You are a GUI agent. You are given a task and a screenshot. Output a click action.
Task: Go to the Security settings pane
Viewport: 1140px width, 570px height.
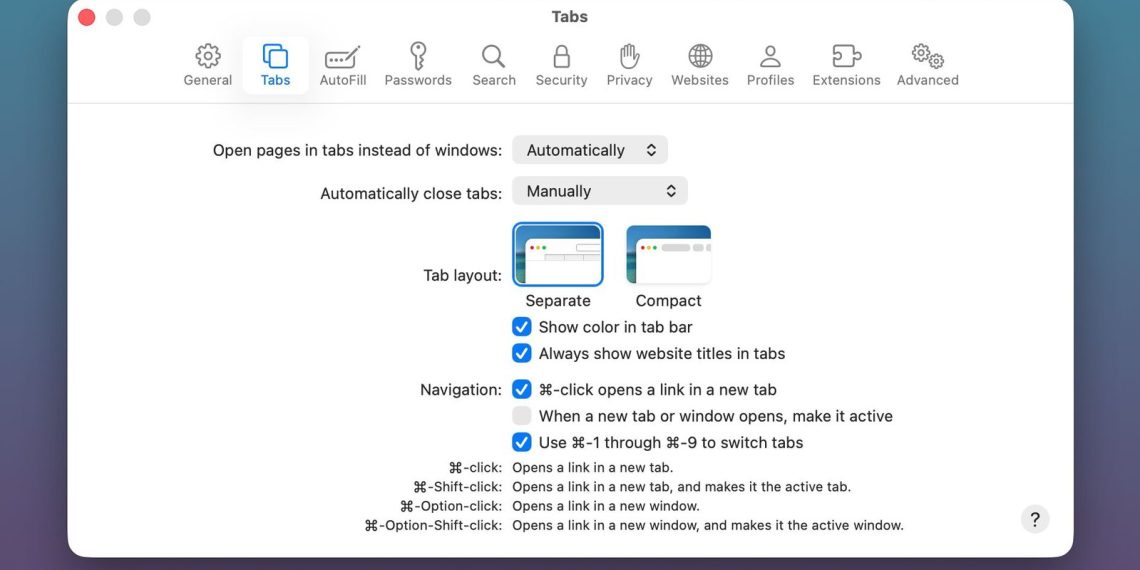561,65
